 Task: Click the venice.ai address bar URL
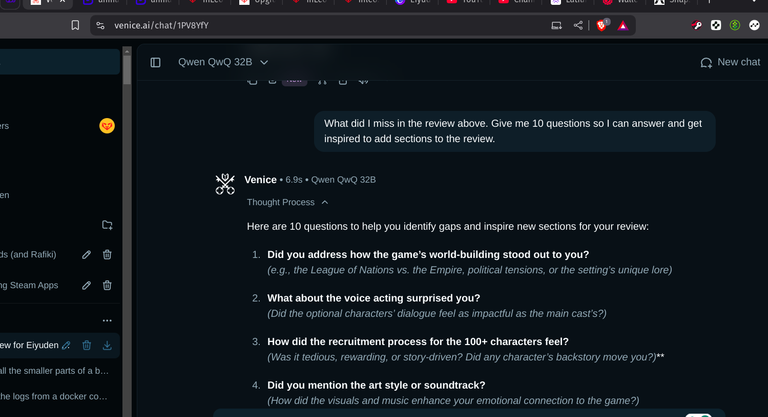161,25
